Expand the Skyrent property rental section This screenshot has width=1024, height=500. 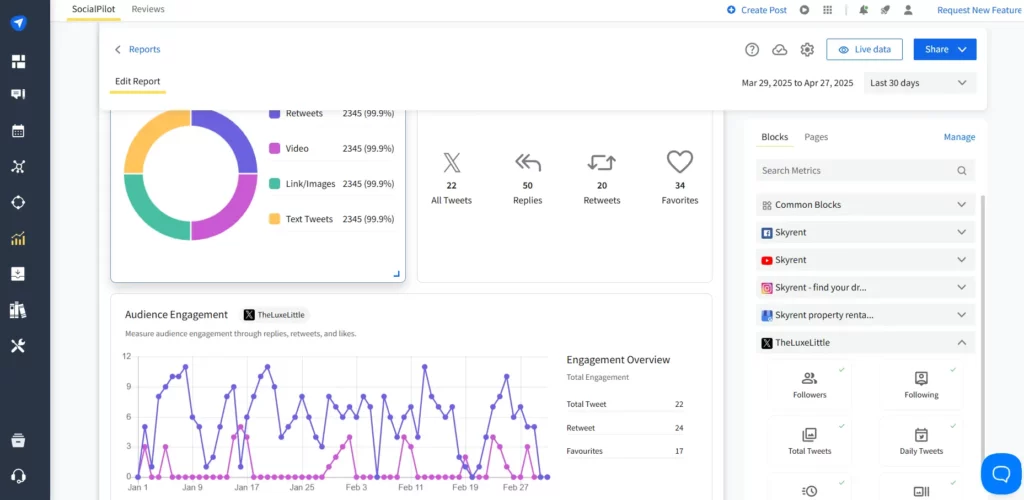pos(865,315)
